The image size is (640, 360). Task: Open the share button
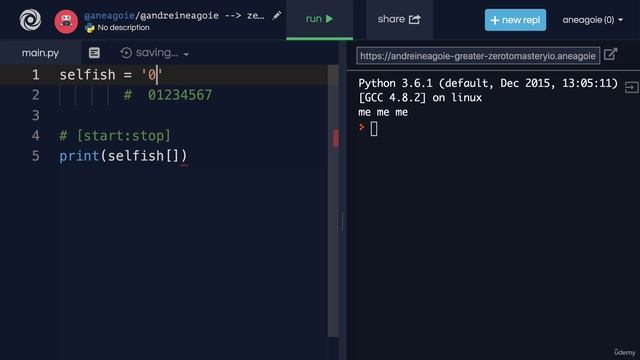pyautogui.click(x=399, y=19)
